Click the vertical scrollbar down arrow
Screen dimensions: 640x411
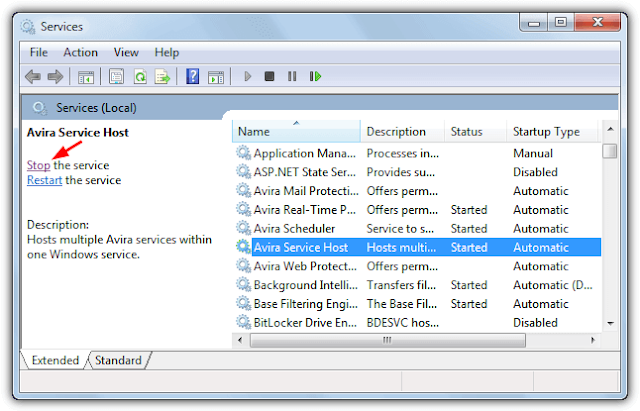point(610,323)
